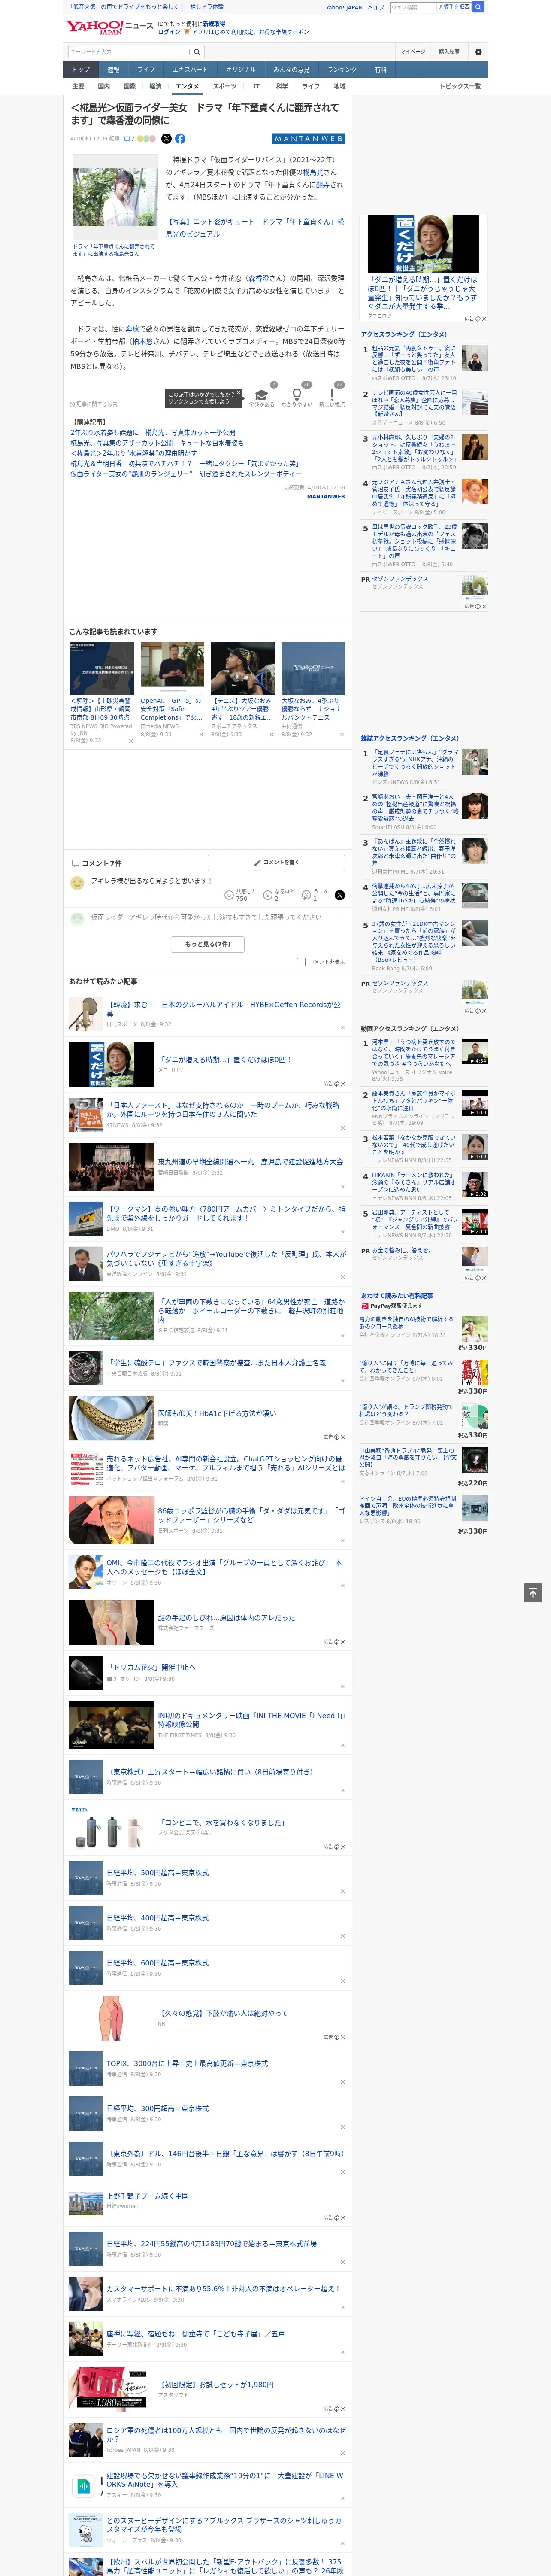Share first comment on X

click(339, 895)
